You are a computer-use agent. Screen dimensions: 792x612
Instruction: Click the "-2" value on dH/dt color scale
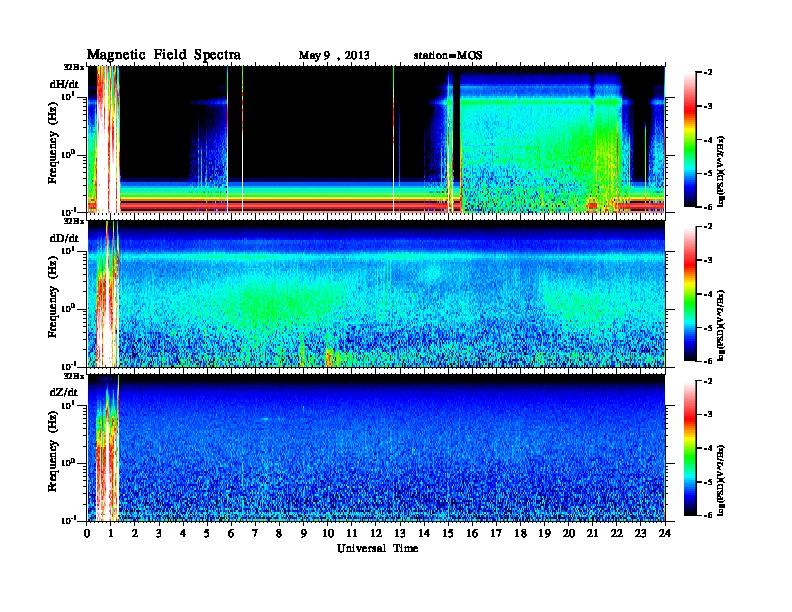pyautogui.click(x=708, y=73)
